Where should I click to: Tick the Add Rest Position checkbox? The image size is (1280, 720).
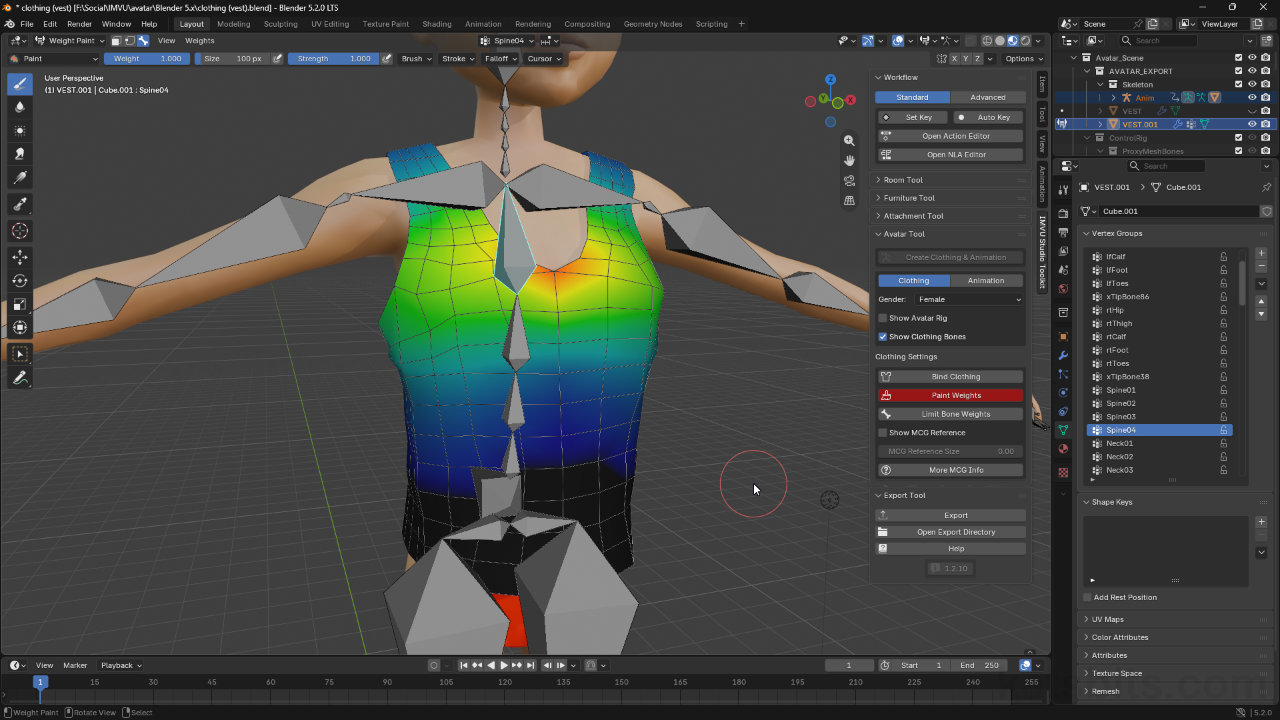point(1088,597)
